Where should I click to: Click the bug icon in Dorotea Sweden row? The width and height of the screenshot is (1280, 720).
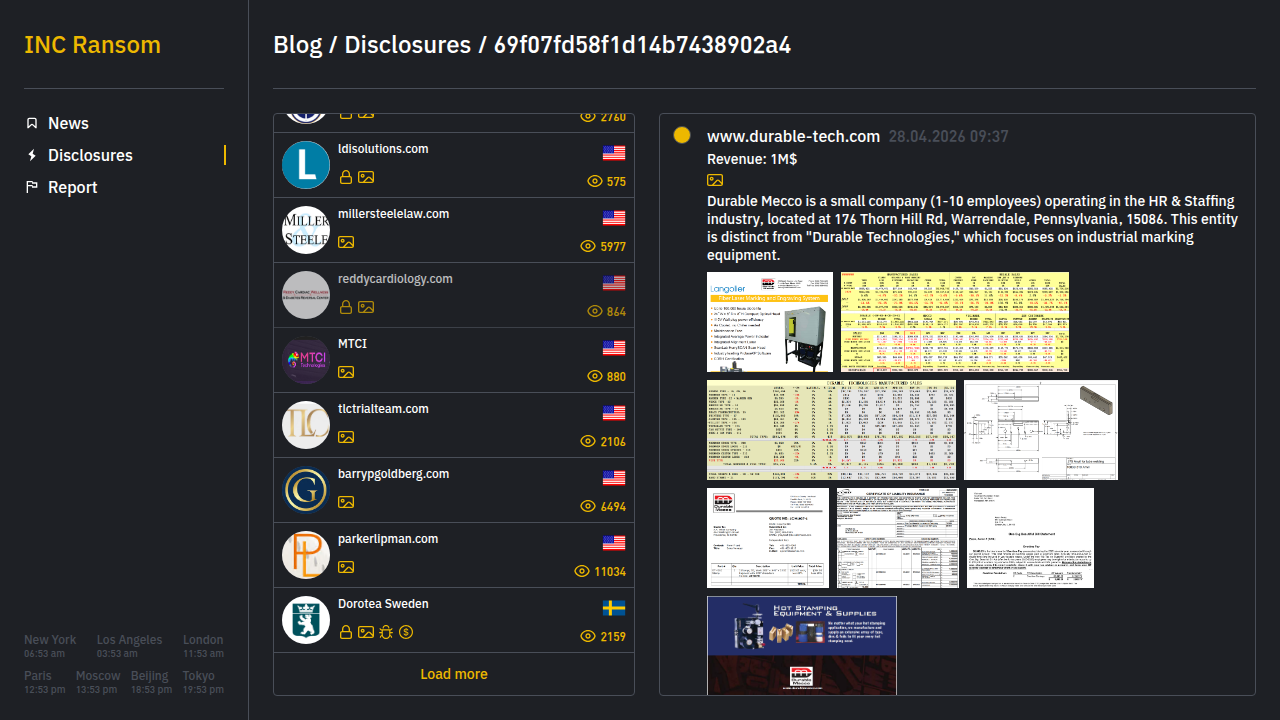386,632
